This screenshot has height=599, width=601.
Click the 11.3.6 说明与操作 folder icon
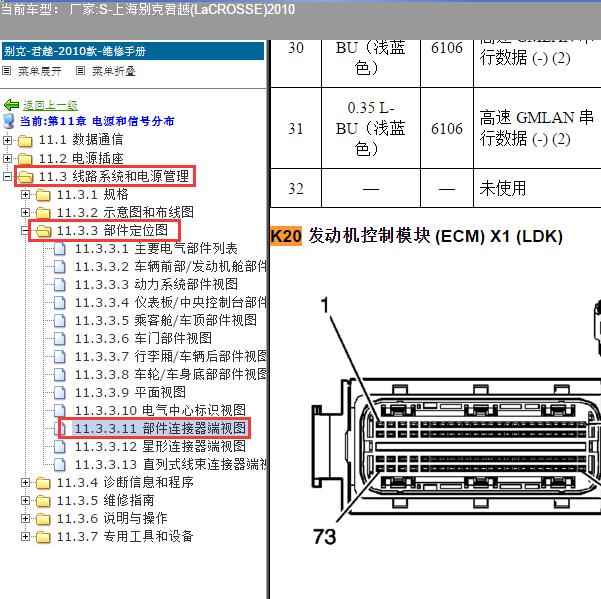click(43, 519)
